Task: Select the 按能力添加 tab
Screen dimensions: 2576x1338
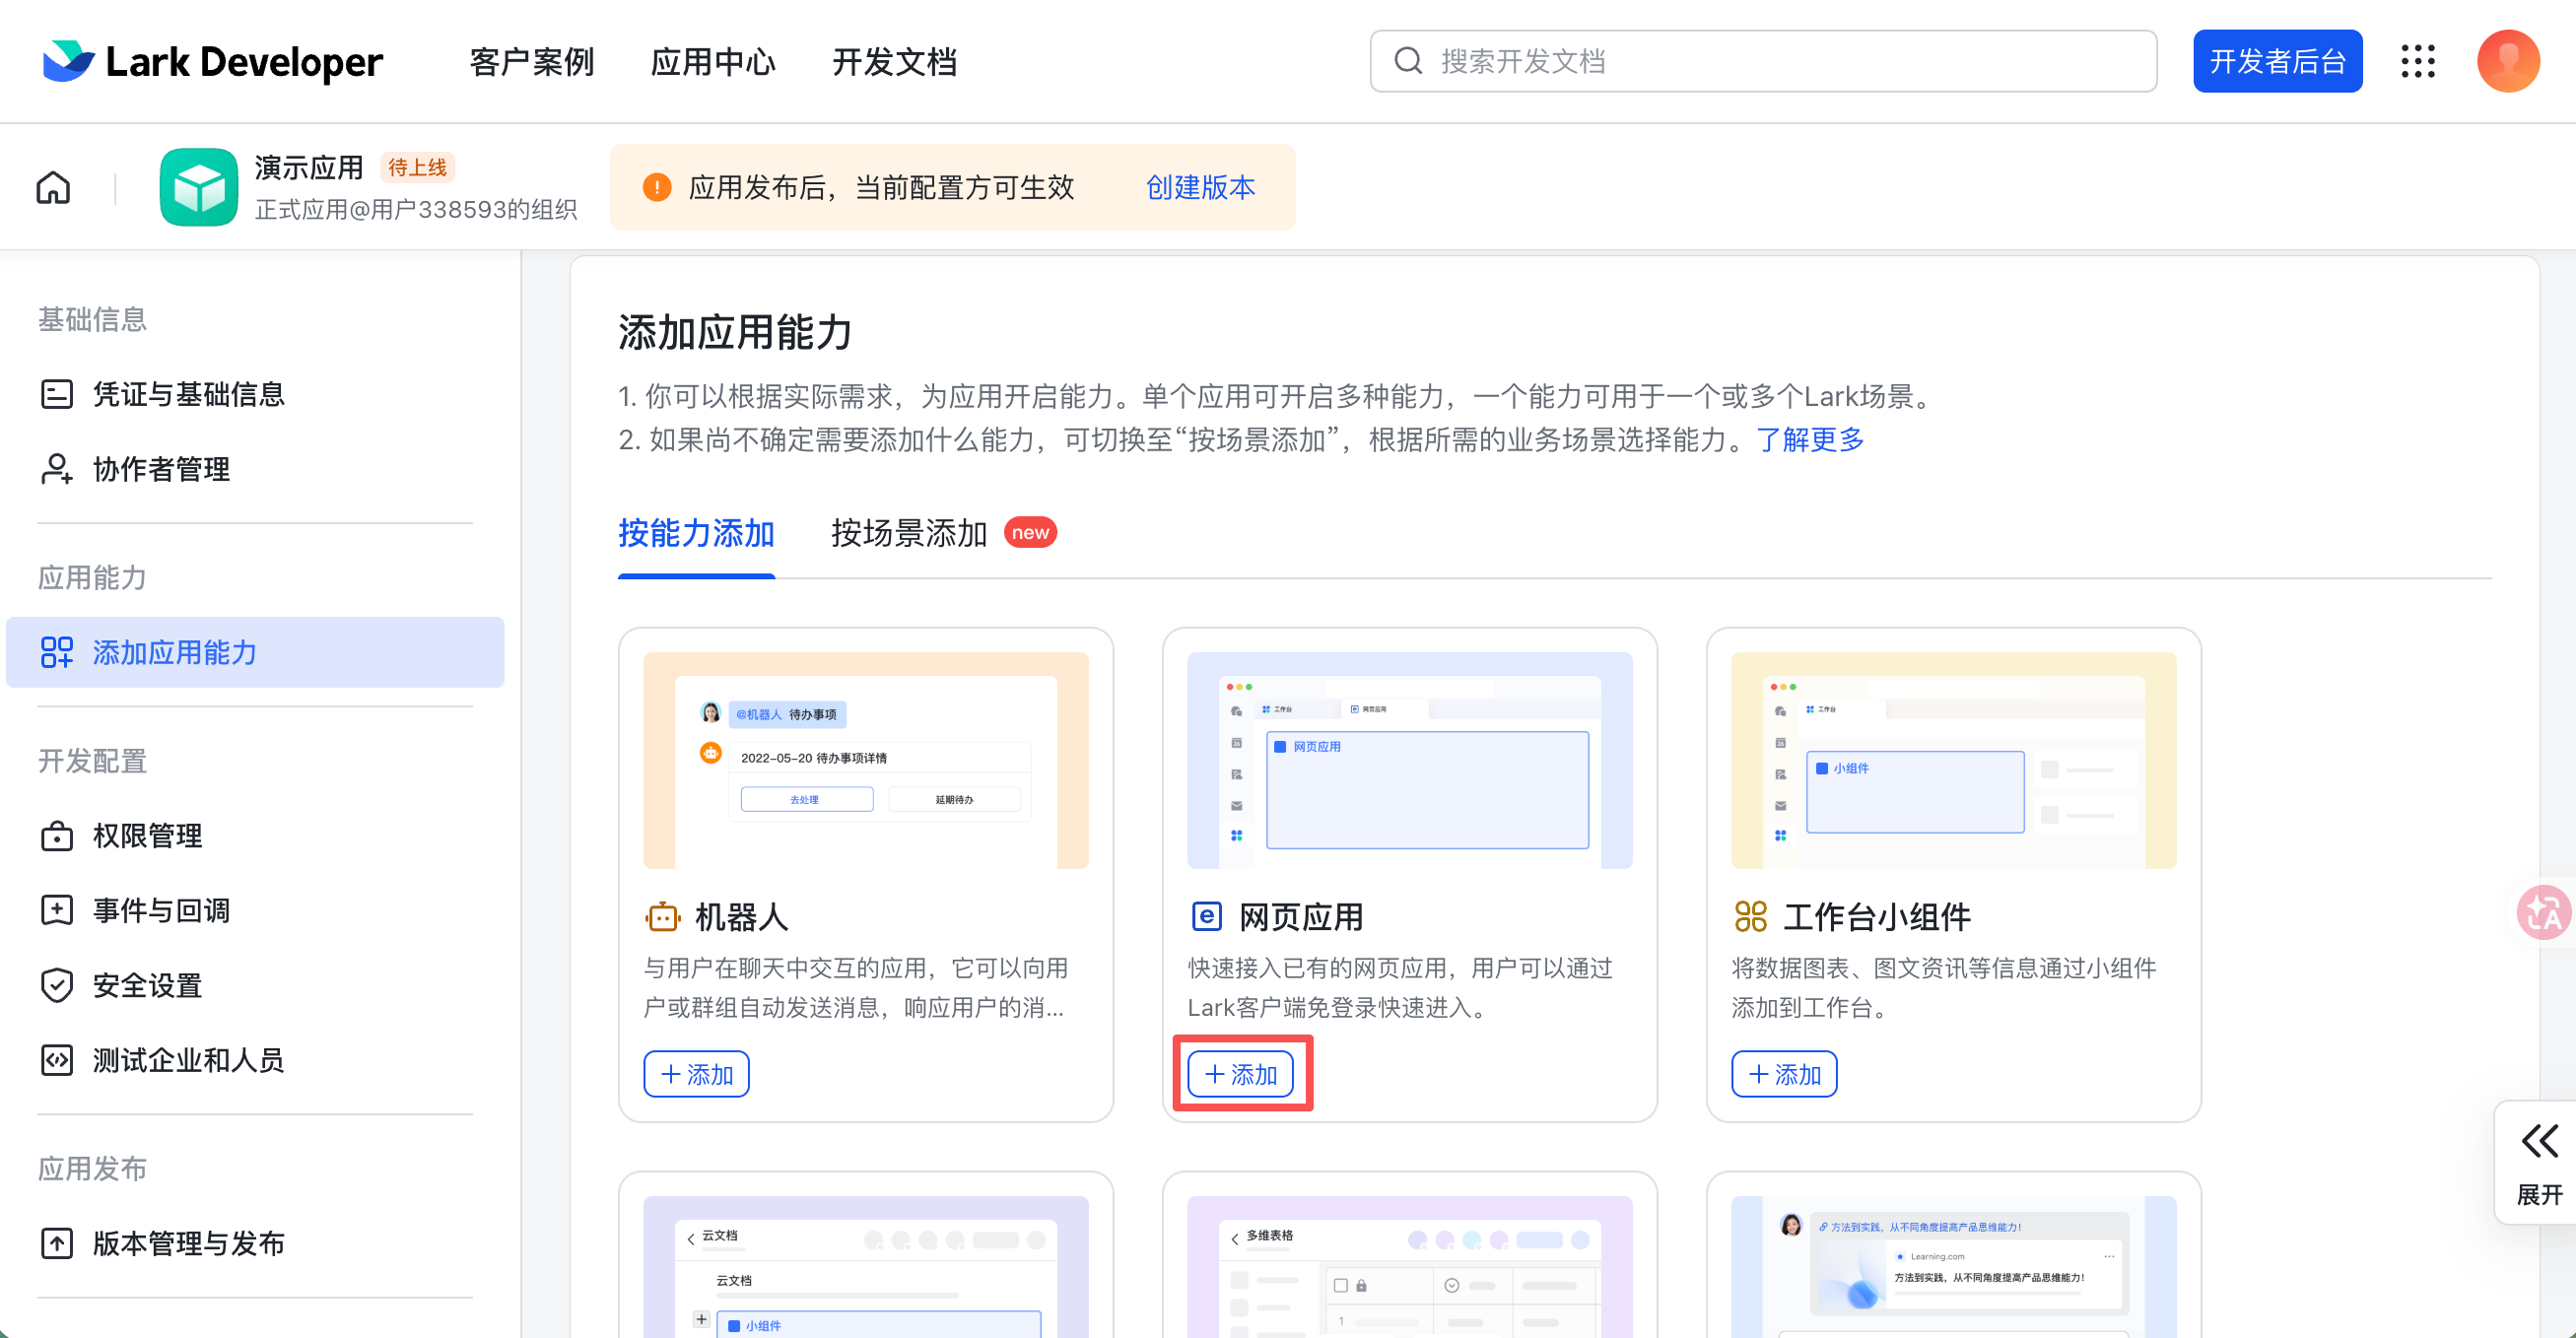Action: tap(696, 533)
